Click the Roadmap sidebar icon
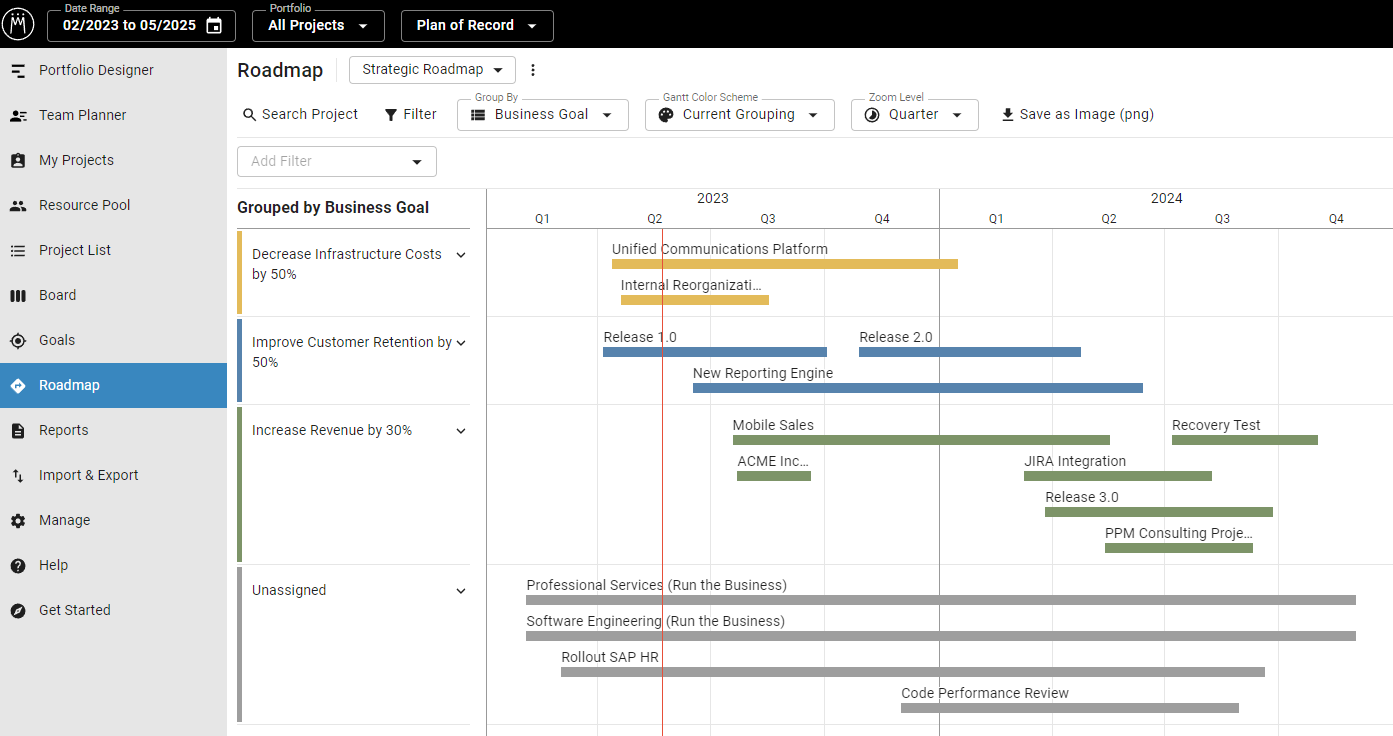This screenshot has height=736, width=1393. point(18,386)
